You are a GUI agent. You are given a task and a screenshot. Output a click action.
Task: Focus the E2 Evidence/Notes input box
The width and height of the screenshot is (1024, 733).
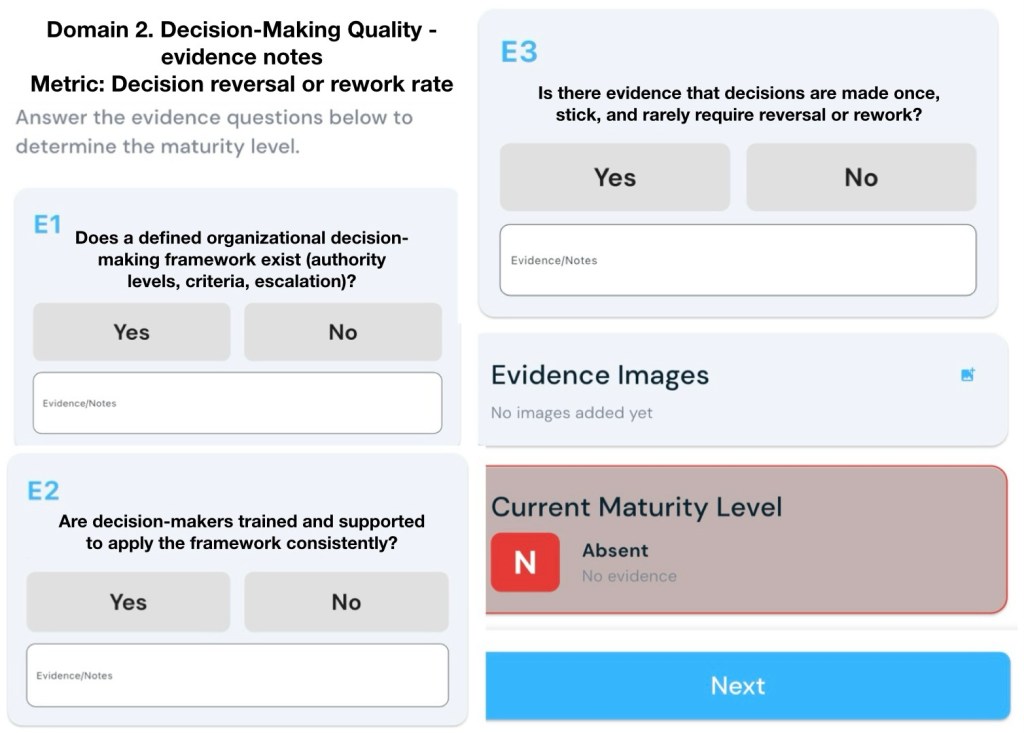pos(237,675)
